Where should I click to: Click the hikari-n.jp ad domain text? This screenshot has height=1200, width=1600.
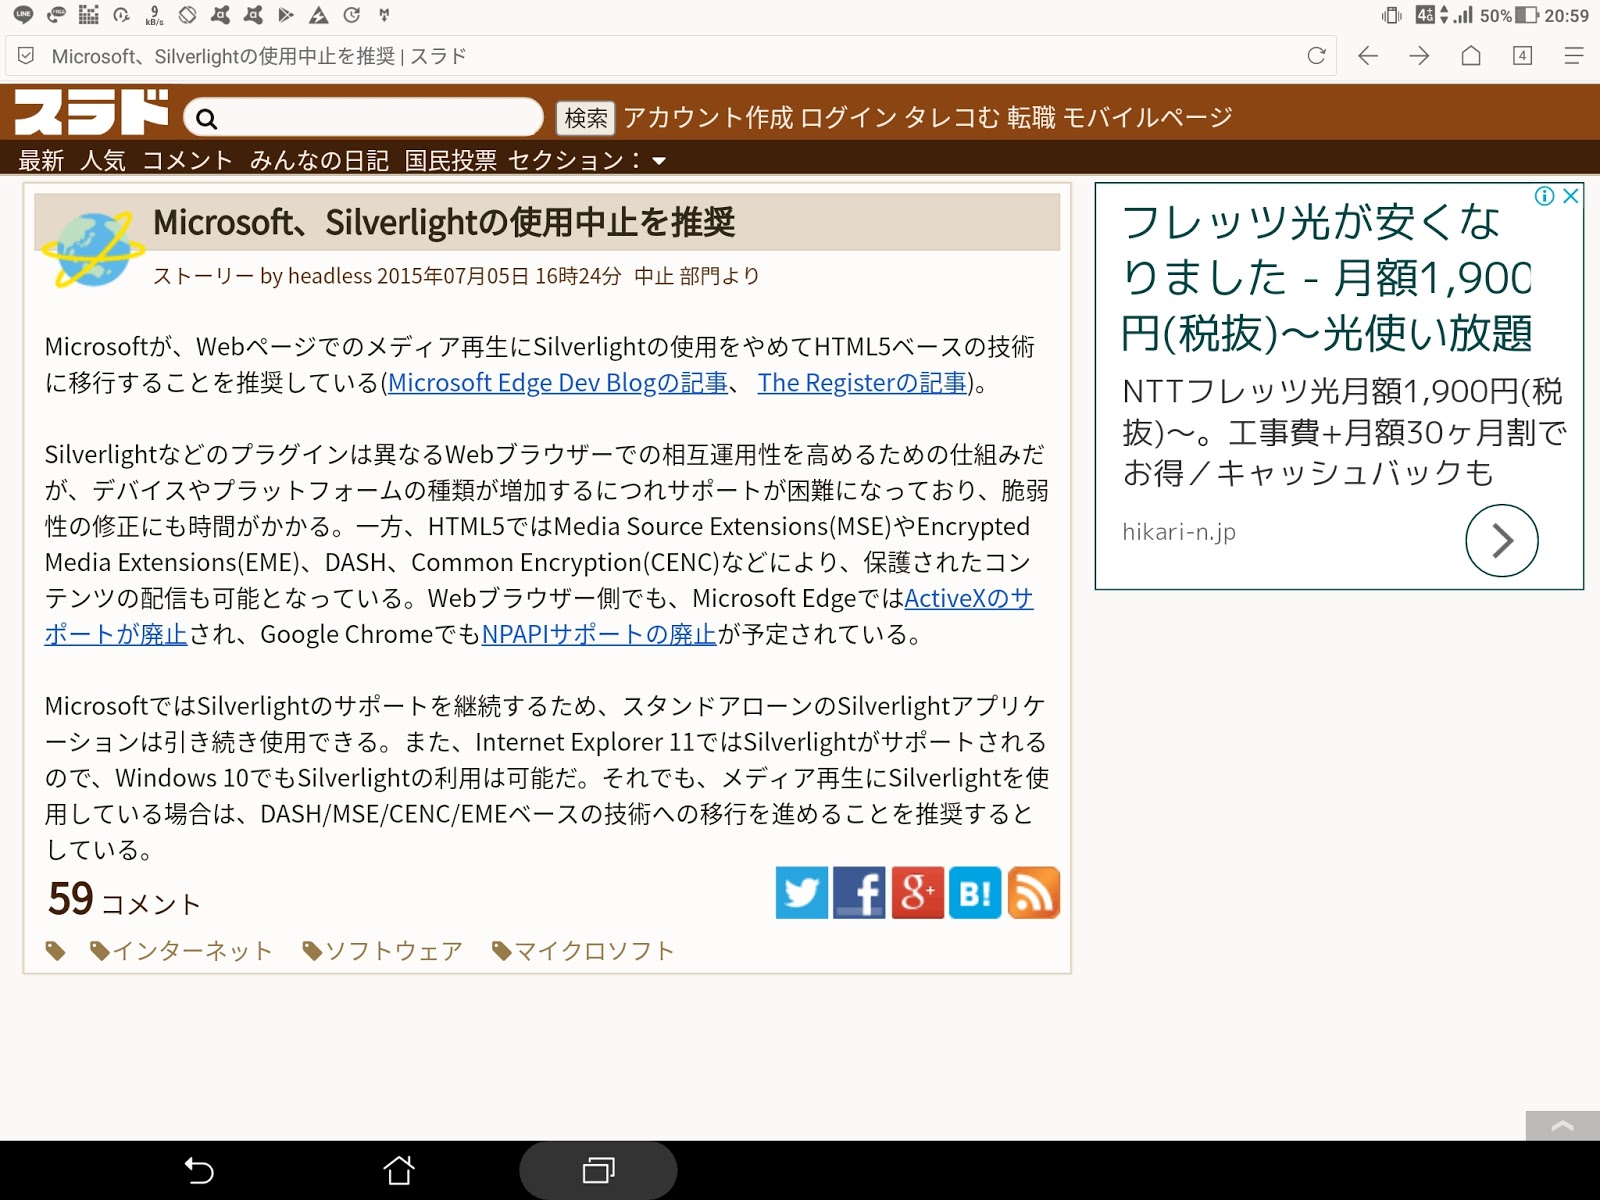[1179, 532]
